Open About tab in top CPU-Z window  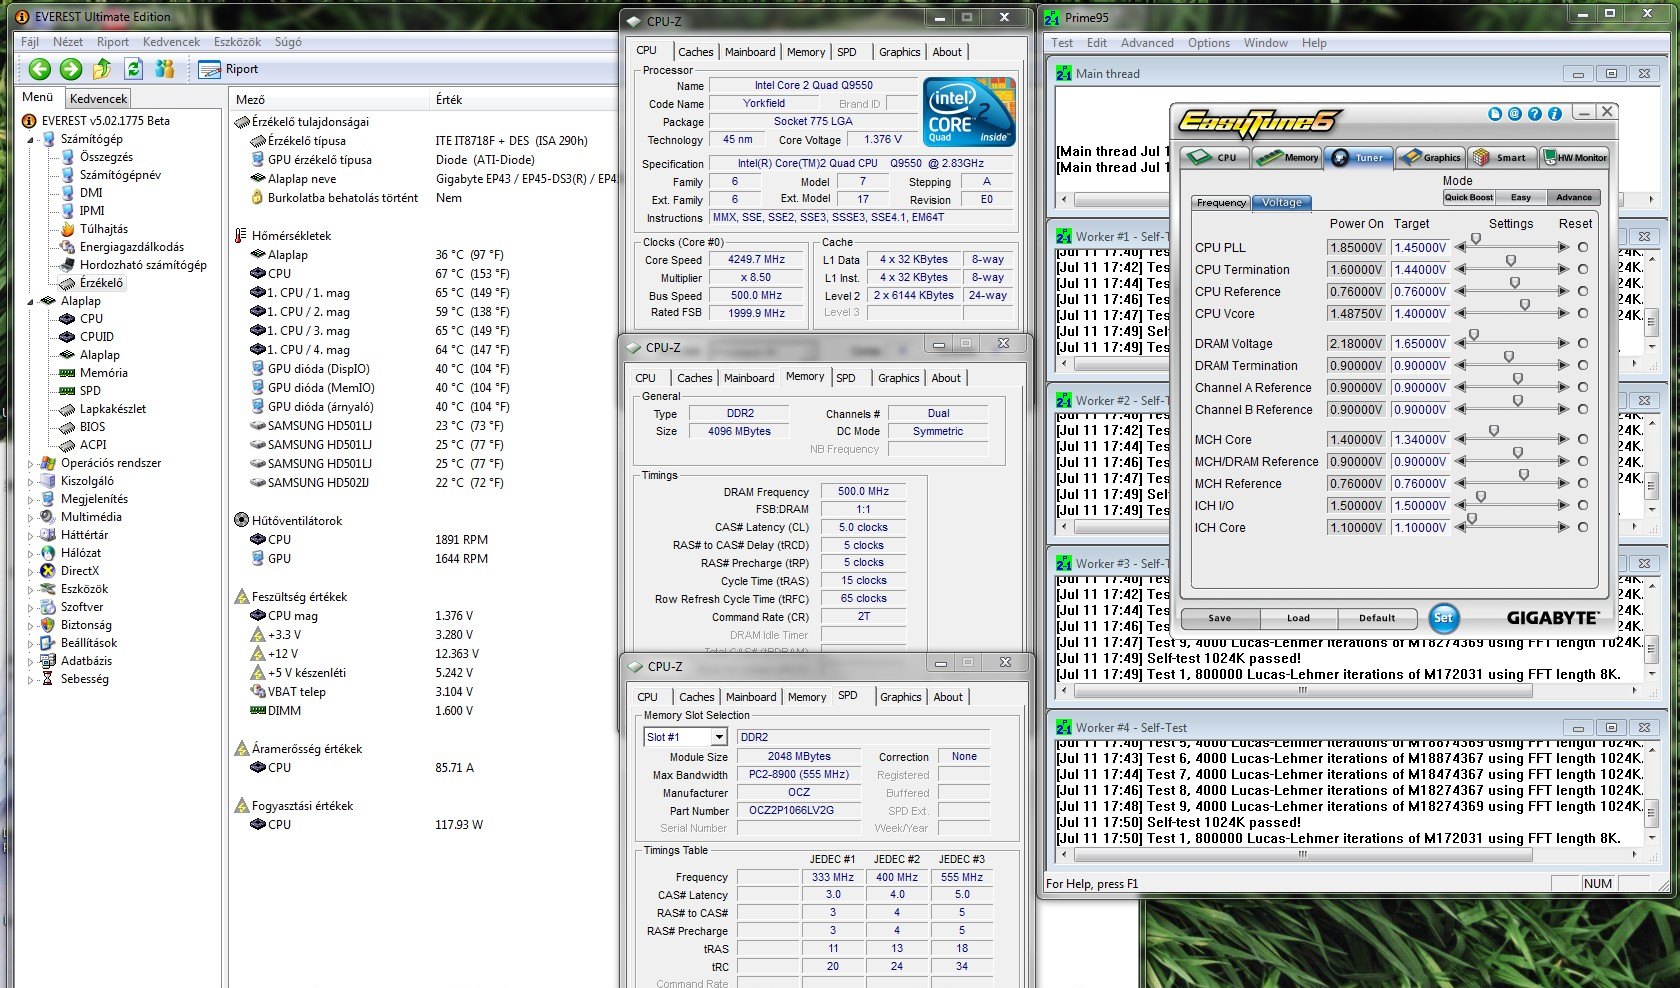click(947, 52)
